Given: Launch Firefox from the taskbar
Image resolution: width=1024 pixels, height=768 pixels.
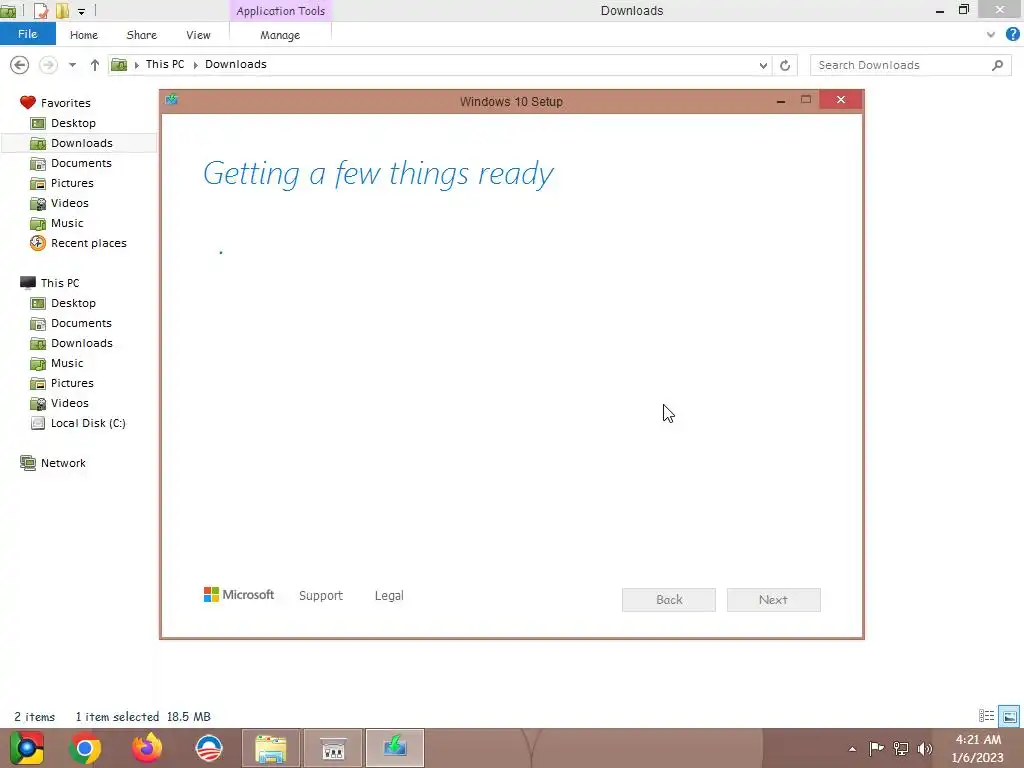Looking at the screenshot, I should click(147, 748).
